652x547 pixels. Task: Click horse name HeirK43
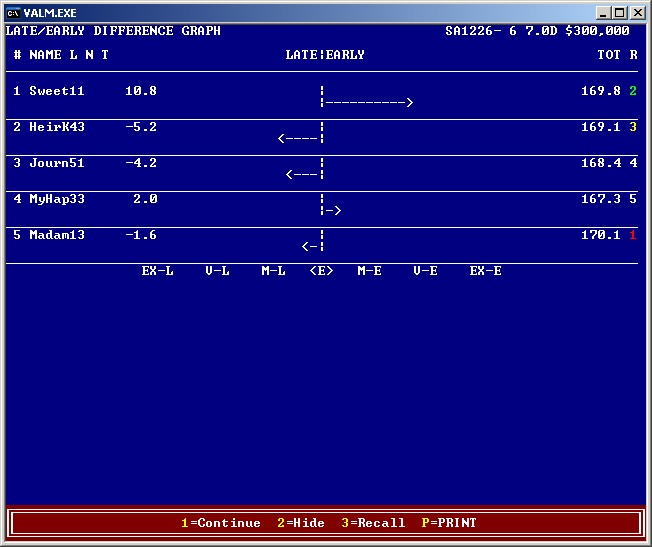click(x=57, y=127)
